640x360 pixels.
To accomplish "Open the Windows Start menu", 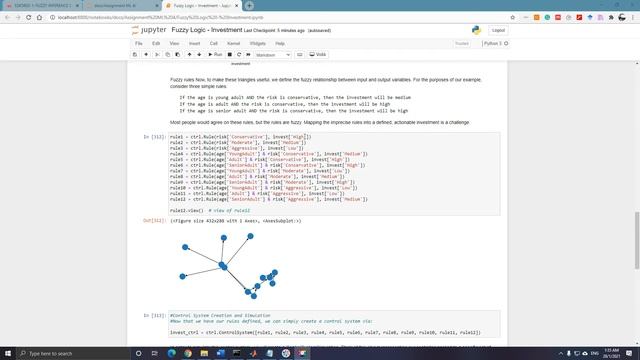I will (8, 353).
